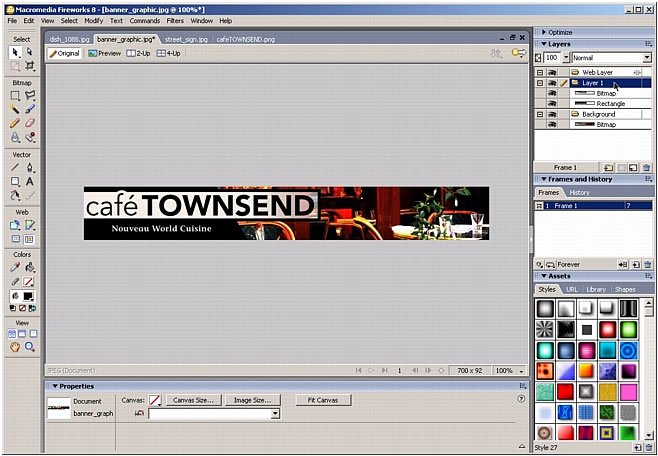Switch to the History tab
The width and height of the screenshot is (658, 456).
coord(580,193)
